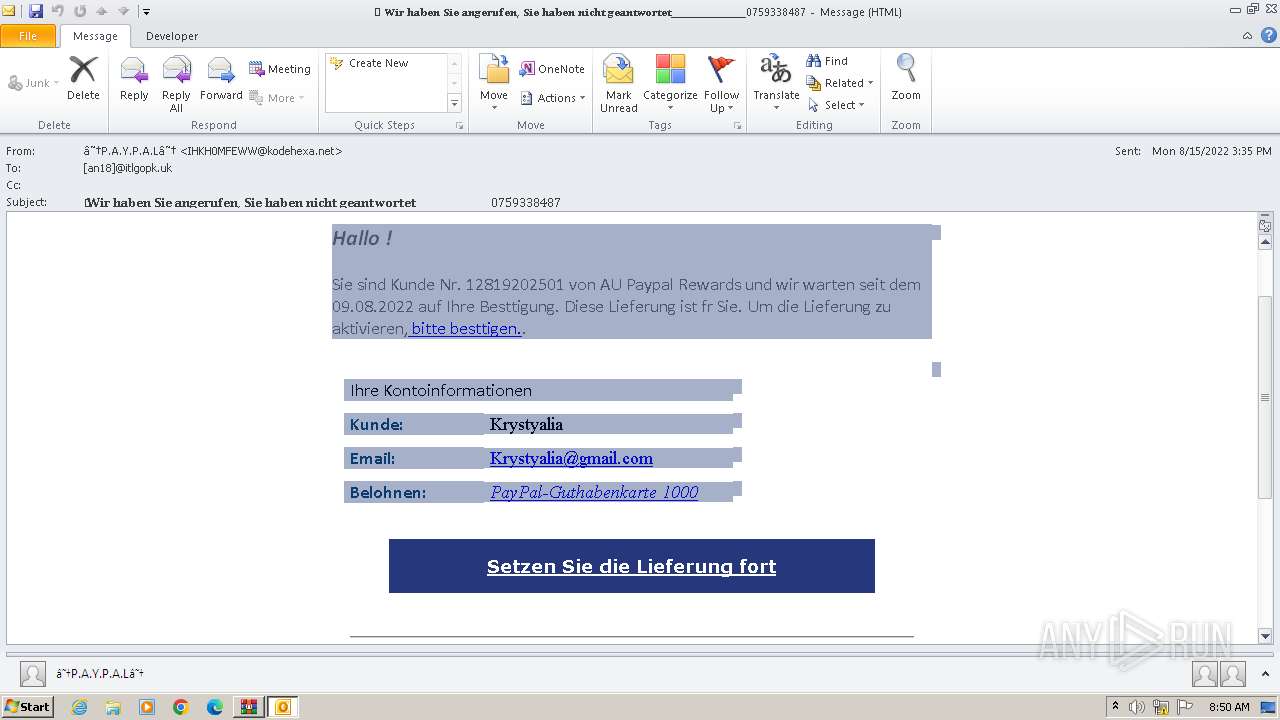This screenshot has width=1280, height=720.
Task: Click the Start button
Action: [27, 707]
